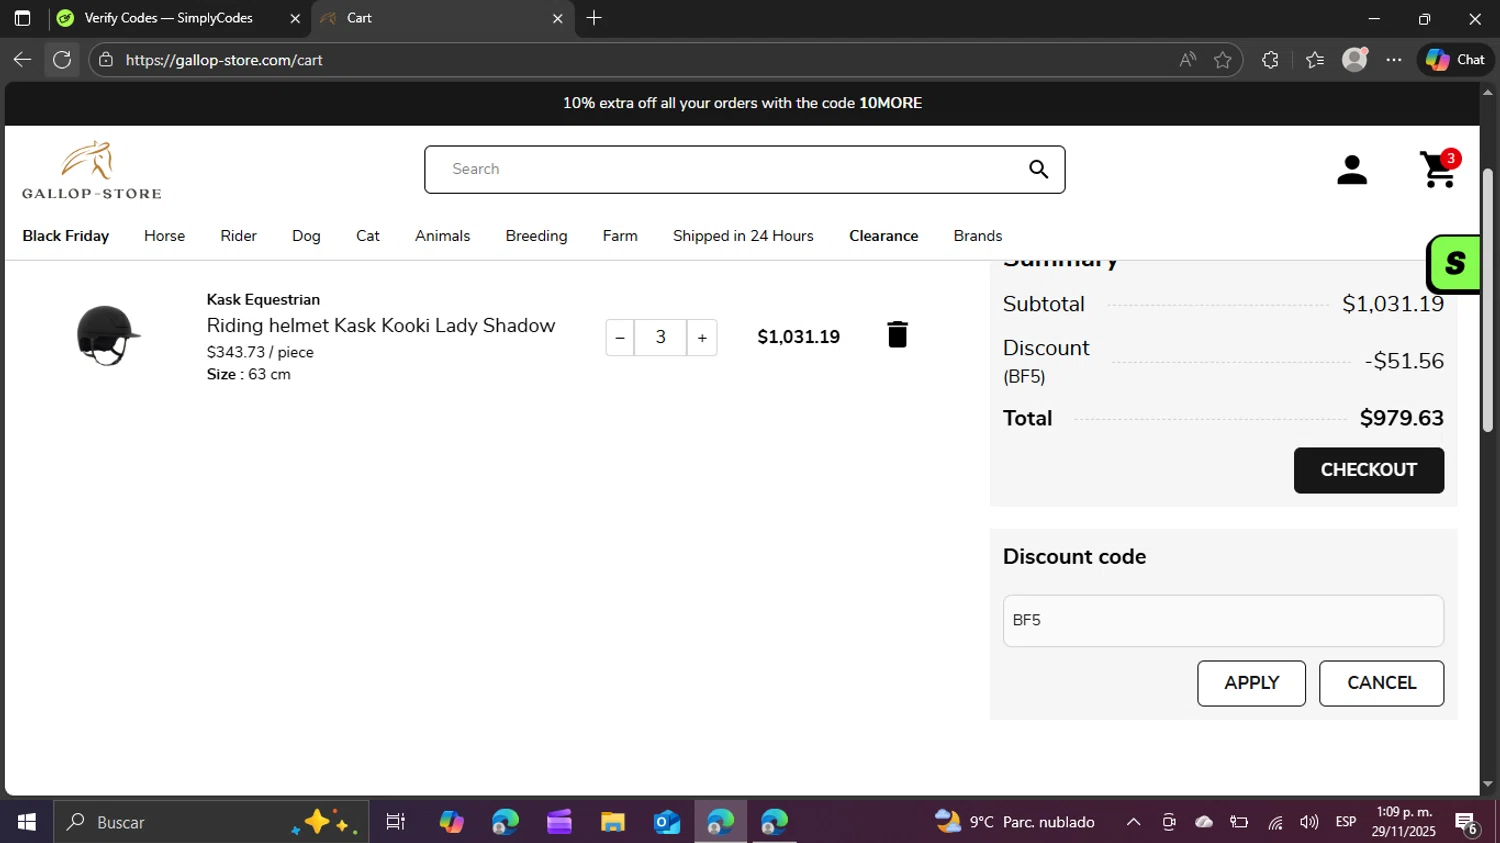Screen dimensions: 1500x843
Task: Click the search magnifier icon
Action: (1039, 169)
